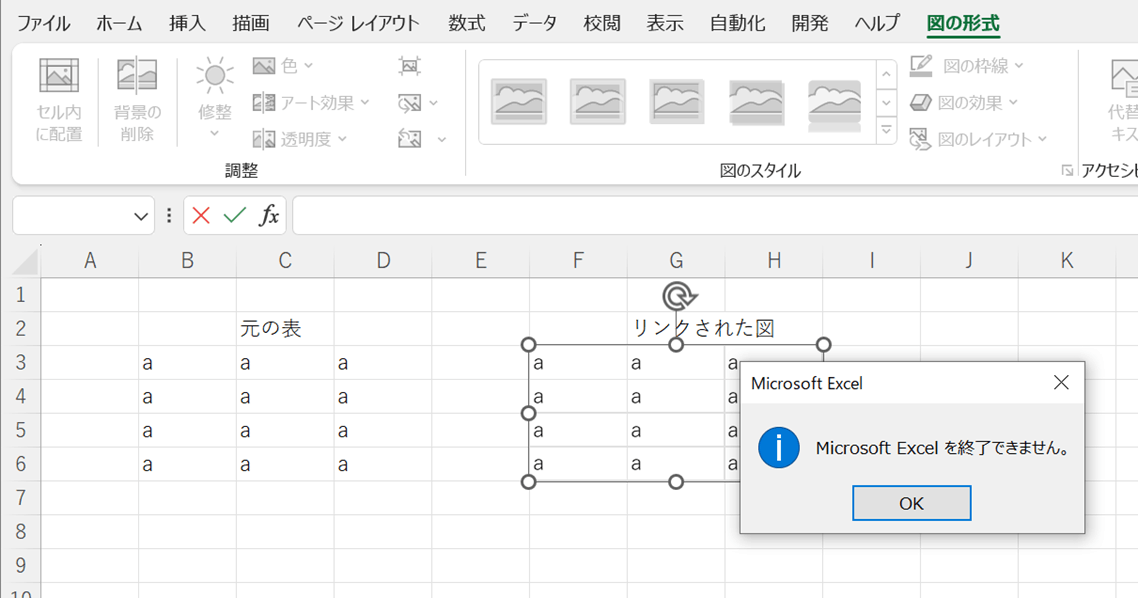1138x598 pixels.
Task: Click OK in the Microsoft Excel dialog
Action: pos(912,503)
